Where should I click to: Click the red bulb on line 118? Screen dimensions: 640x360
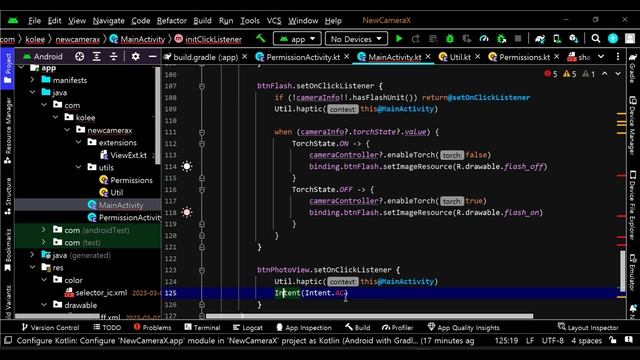187,212
